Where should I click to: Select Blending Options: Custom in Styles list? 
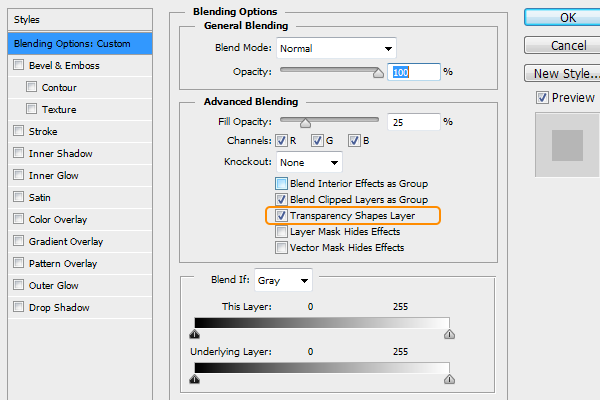(78, 44)
